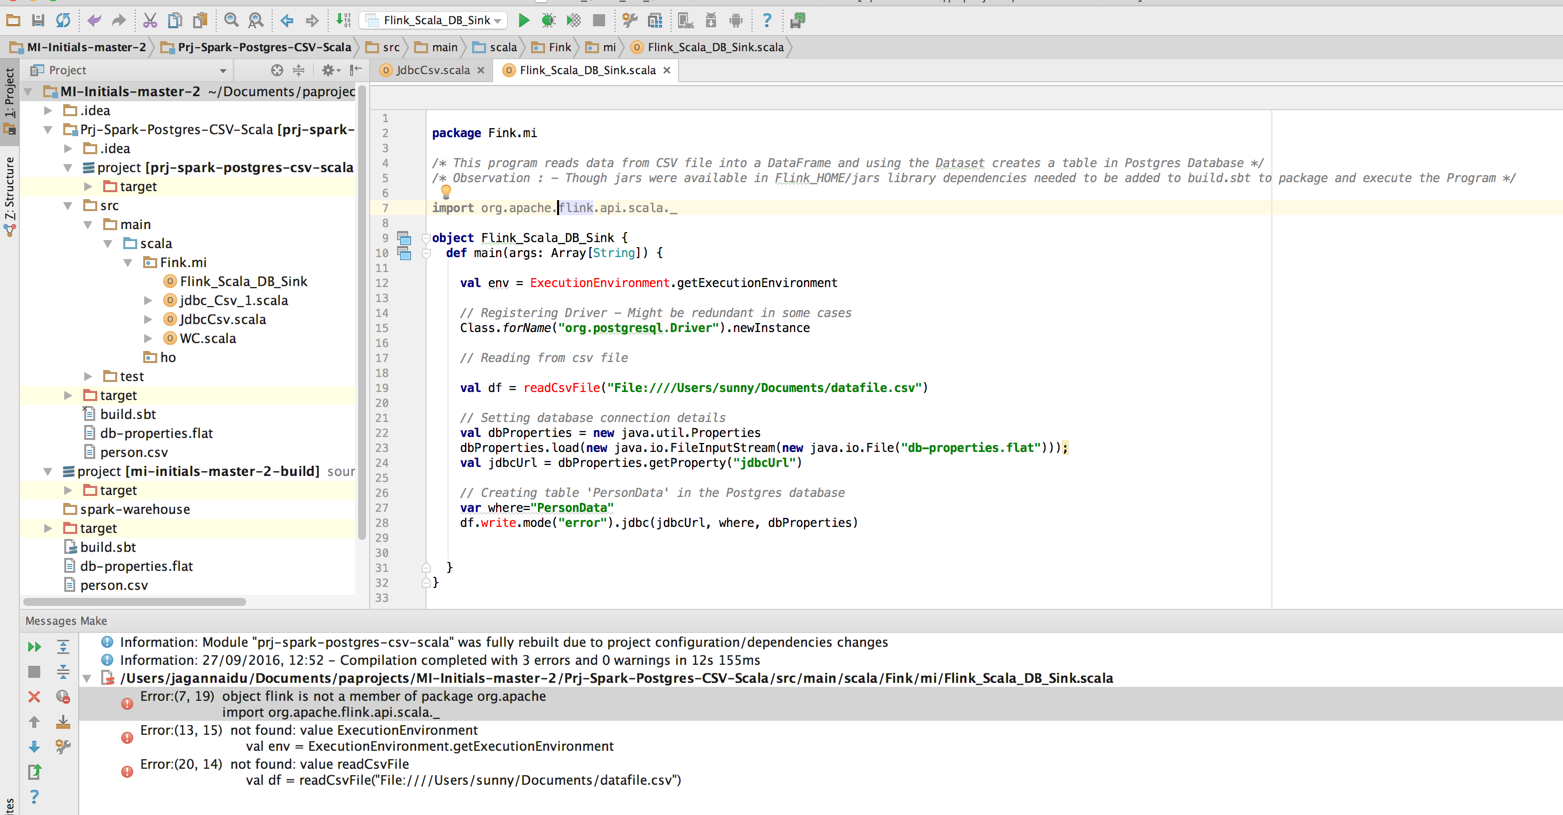Toggle Hide Warnings filter in Messages panel
Screen dimensions: 1563x815
click(x=63, y=697)
